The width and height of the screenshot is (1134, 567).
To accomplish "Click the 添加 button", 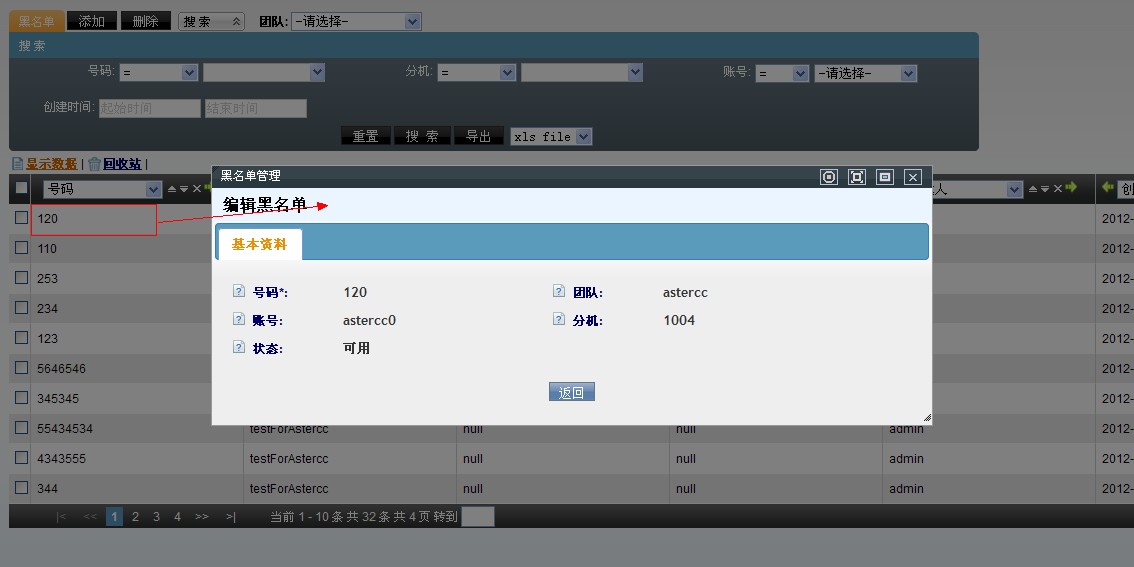I will point(91,21).
